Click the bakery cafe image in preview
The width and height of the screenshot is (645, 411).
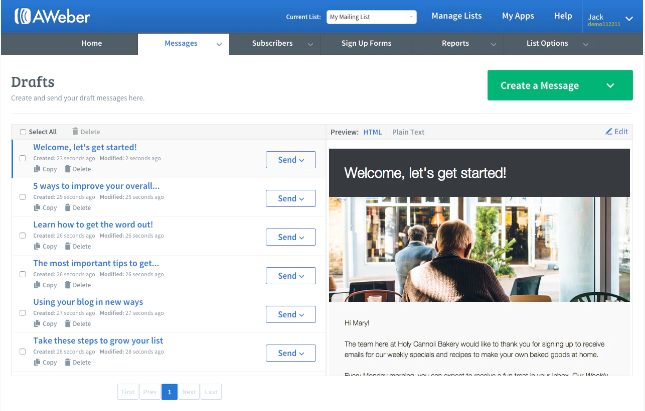pyautogui.click(x=479, y=249)
